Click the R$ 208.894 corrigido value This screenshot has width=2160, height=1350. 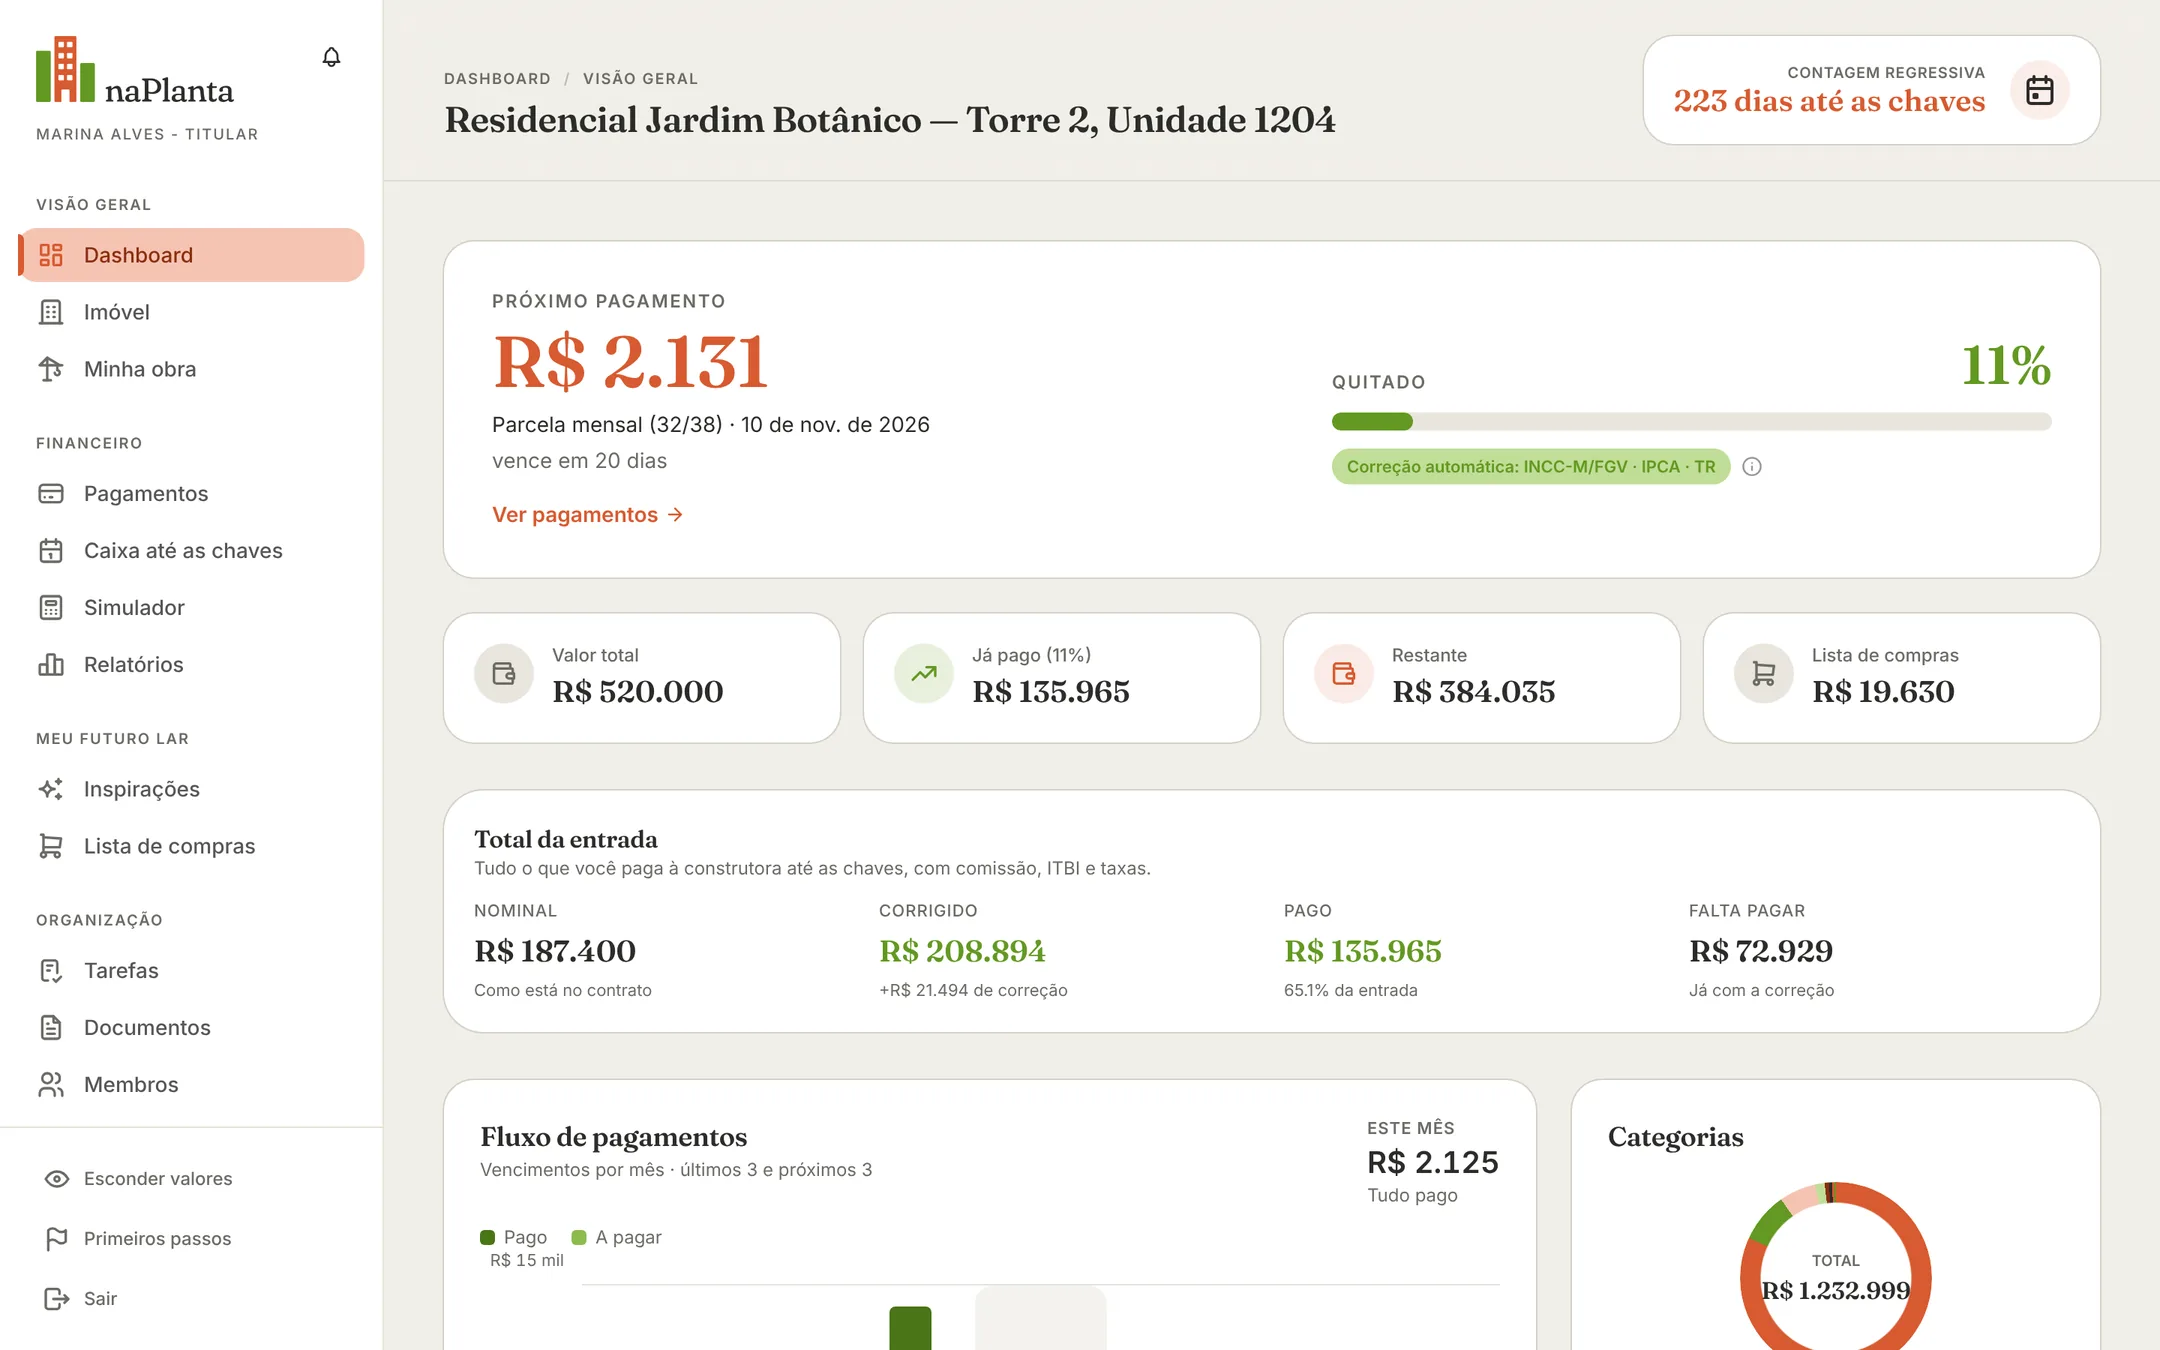(x=962, y=951)
